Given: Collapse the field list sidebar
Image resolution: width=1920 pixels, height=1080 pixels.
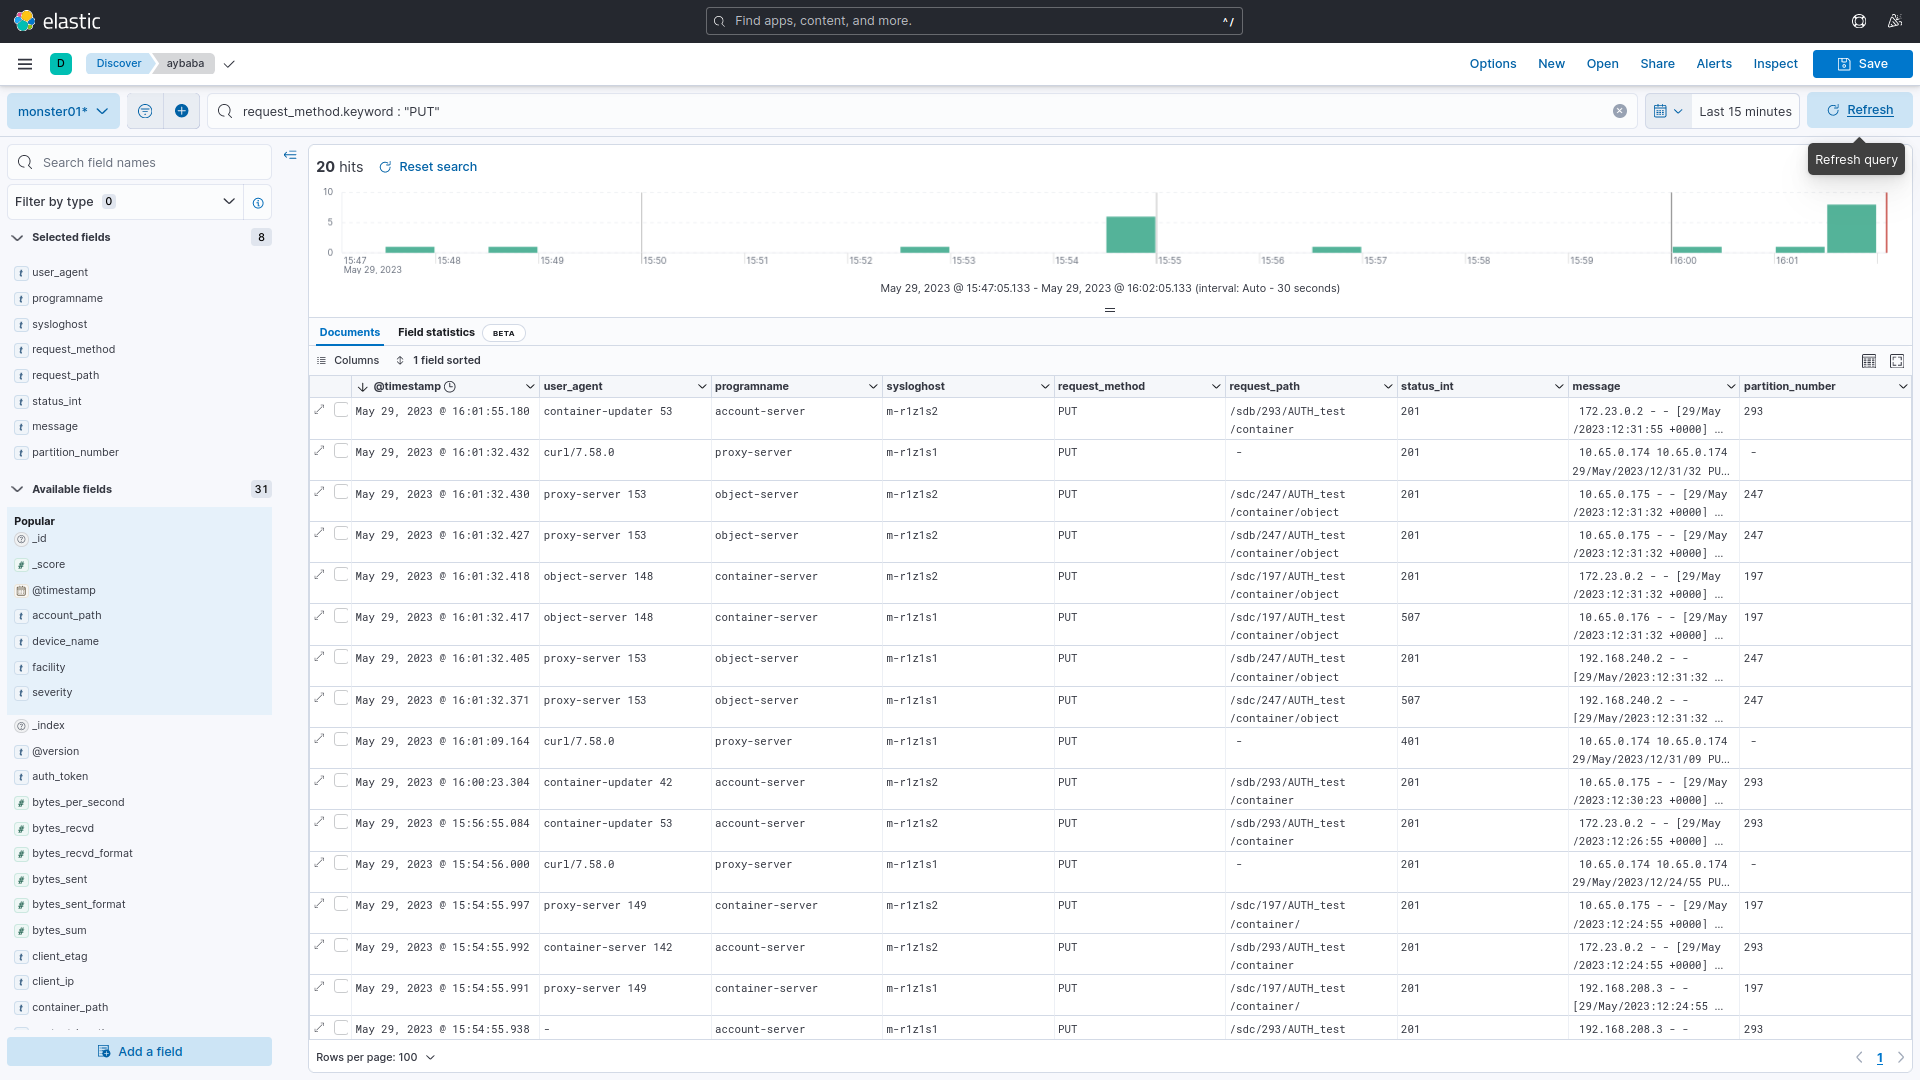Looking at the screenshot, I should tap(290, 155).
